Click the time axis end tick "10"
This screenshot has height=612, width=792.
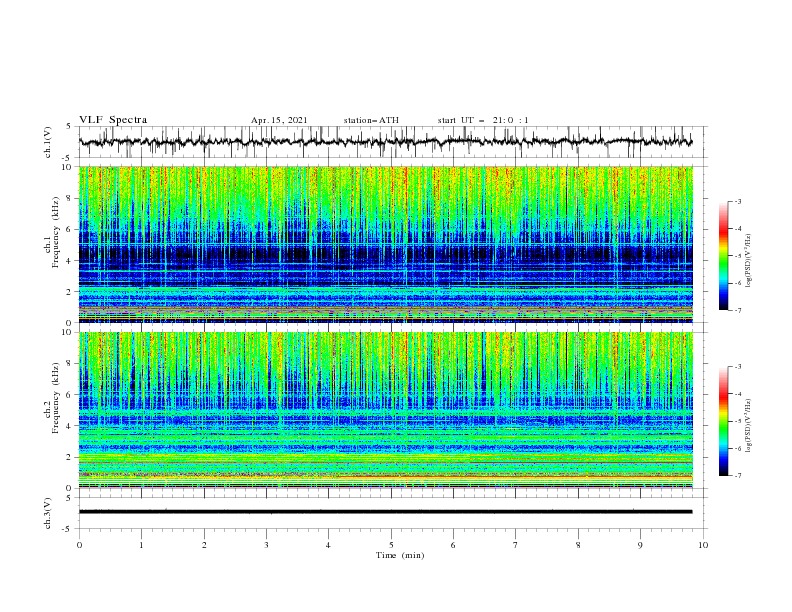703,545
